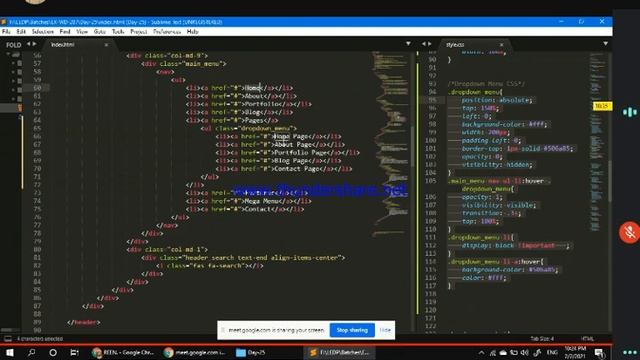Click the audio level indicator in Meet

[630, 112]
